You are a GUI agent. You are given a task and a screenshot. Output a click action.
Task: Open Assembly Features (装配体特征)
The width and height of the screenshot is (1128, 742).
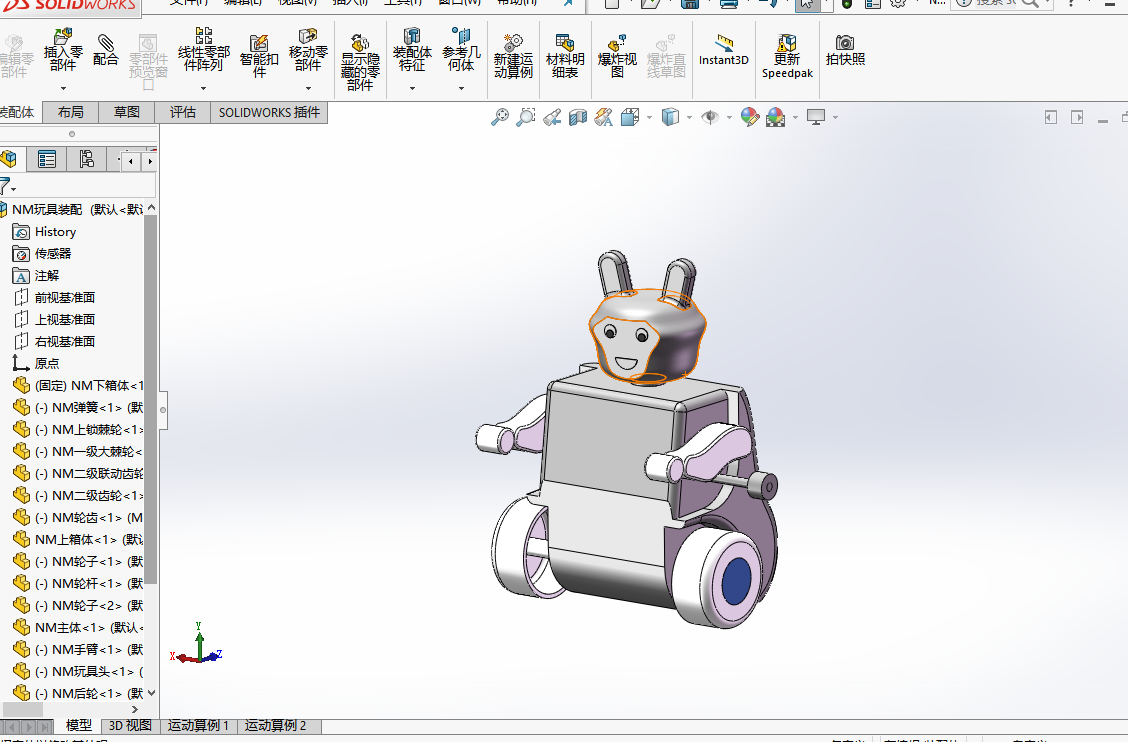point(412,50)
